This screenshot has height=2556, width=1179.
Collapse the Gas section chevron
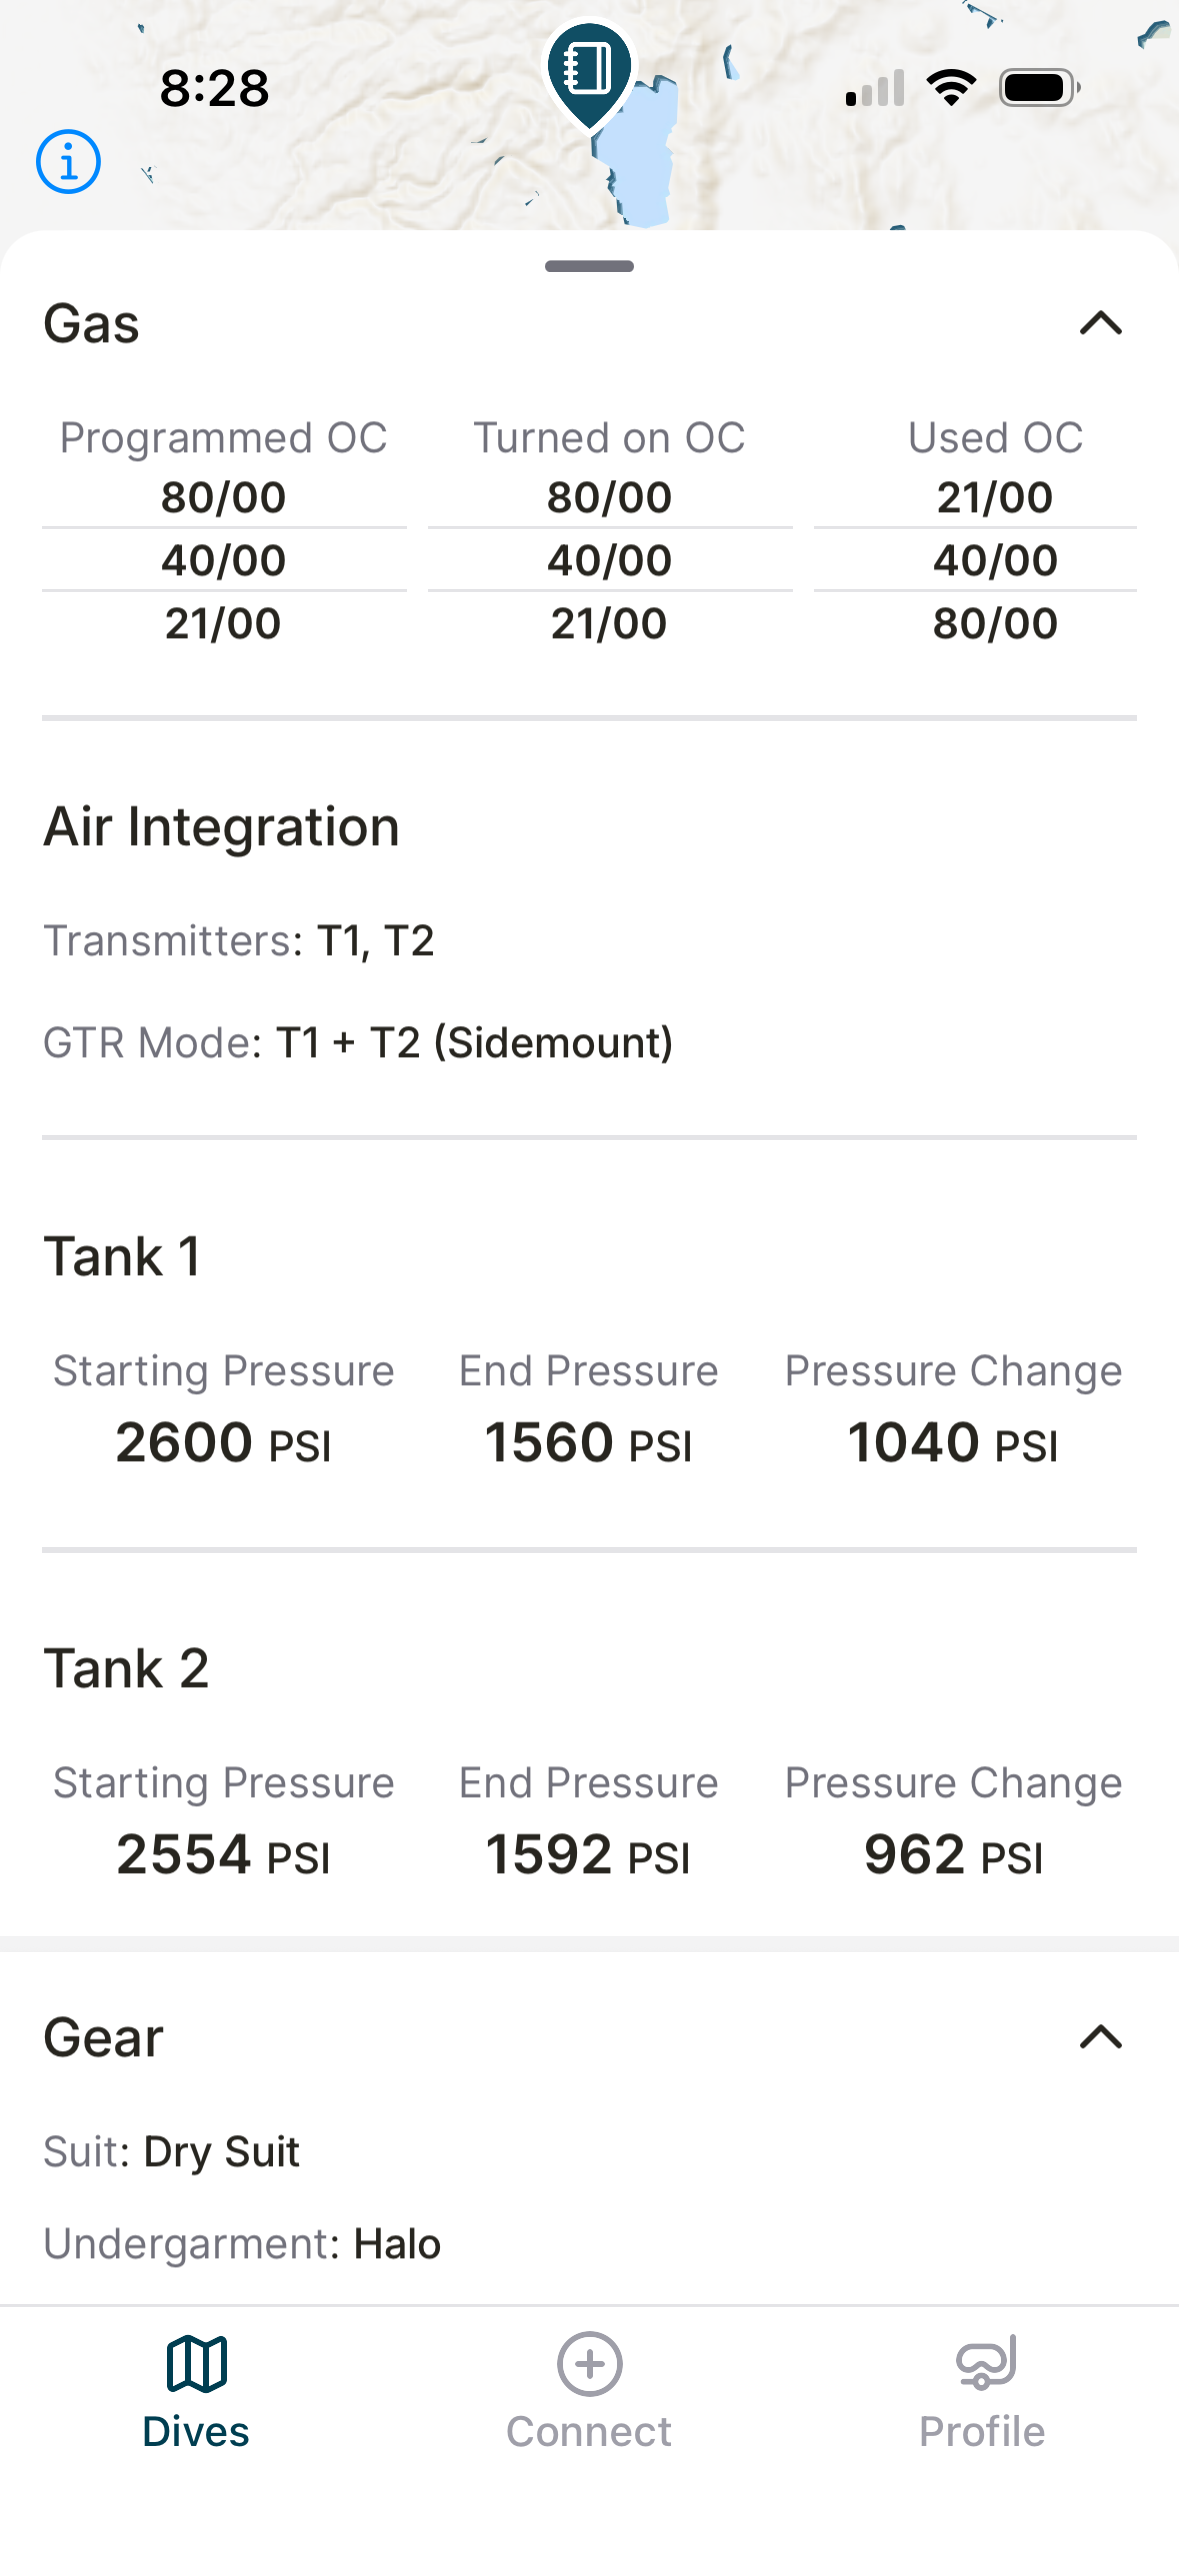coord(1101,323)
